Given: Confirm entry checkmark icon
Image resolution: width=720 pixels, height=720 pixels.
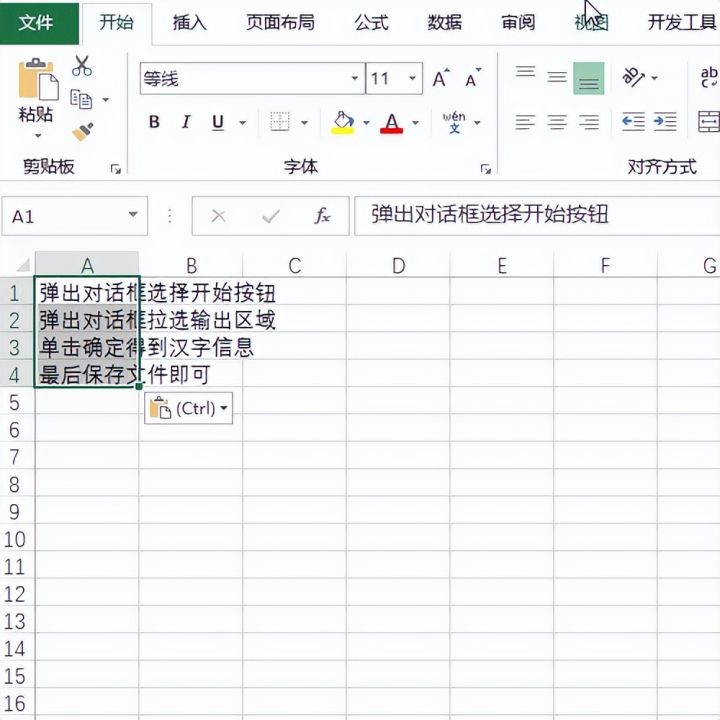Looking at the screenshot, I should click(271, 216).
